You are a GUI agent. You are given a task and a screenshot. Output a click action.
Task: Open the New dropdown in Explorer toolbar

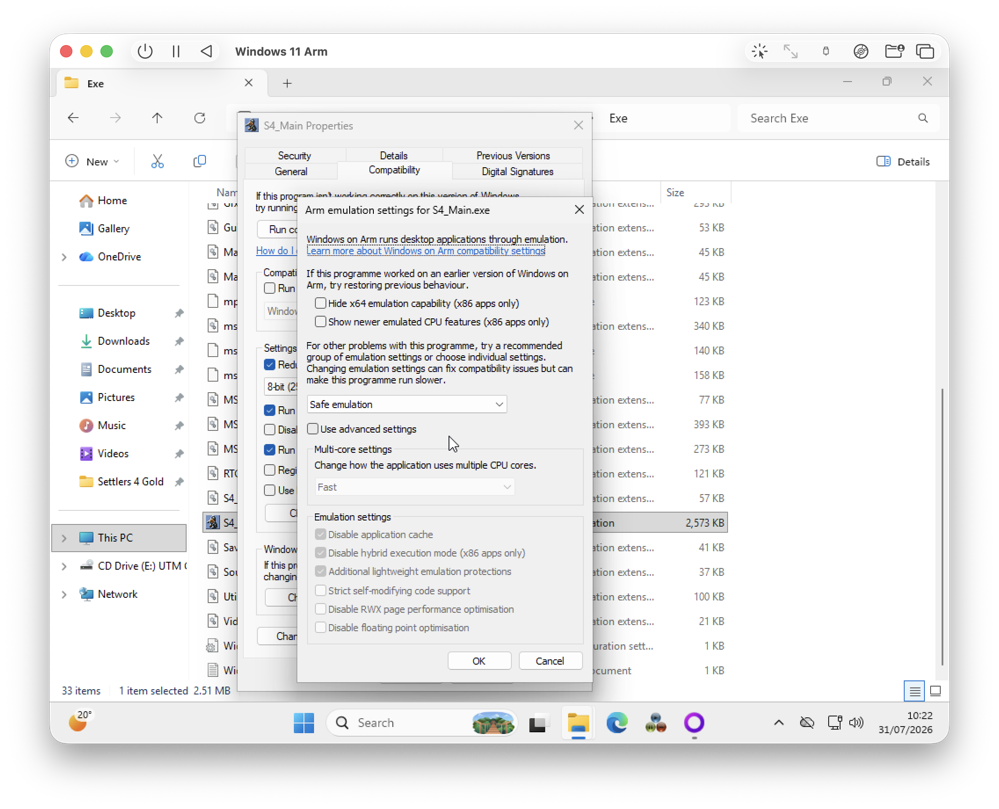[x=92, y=162]
